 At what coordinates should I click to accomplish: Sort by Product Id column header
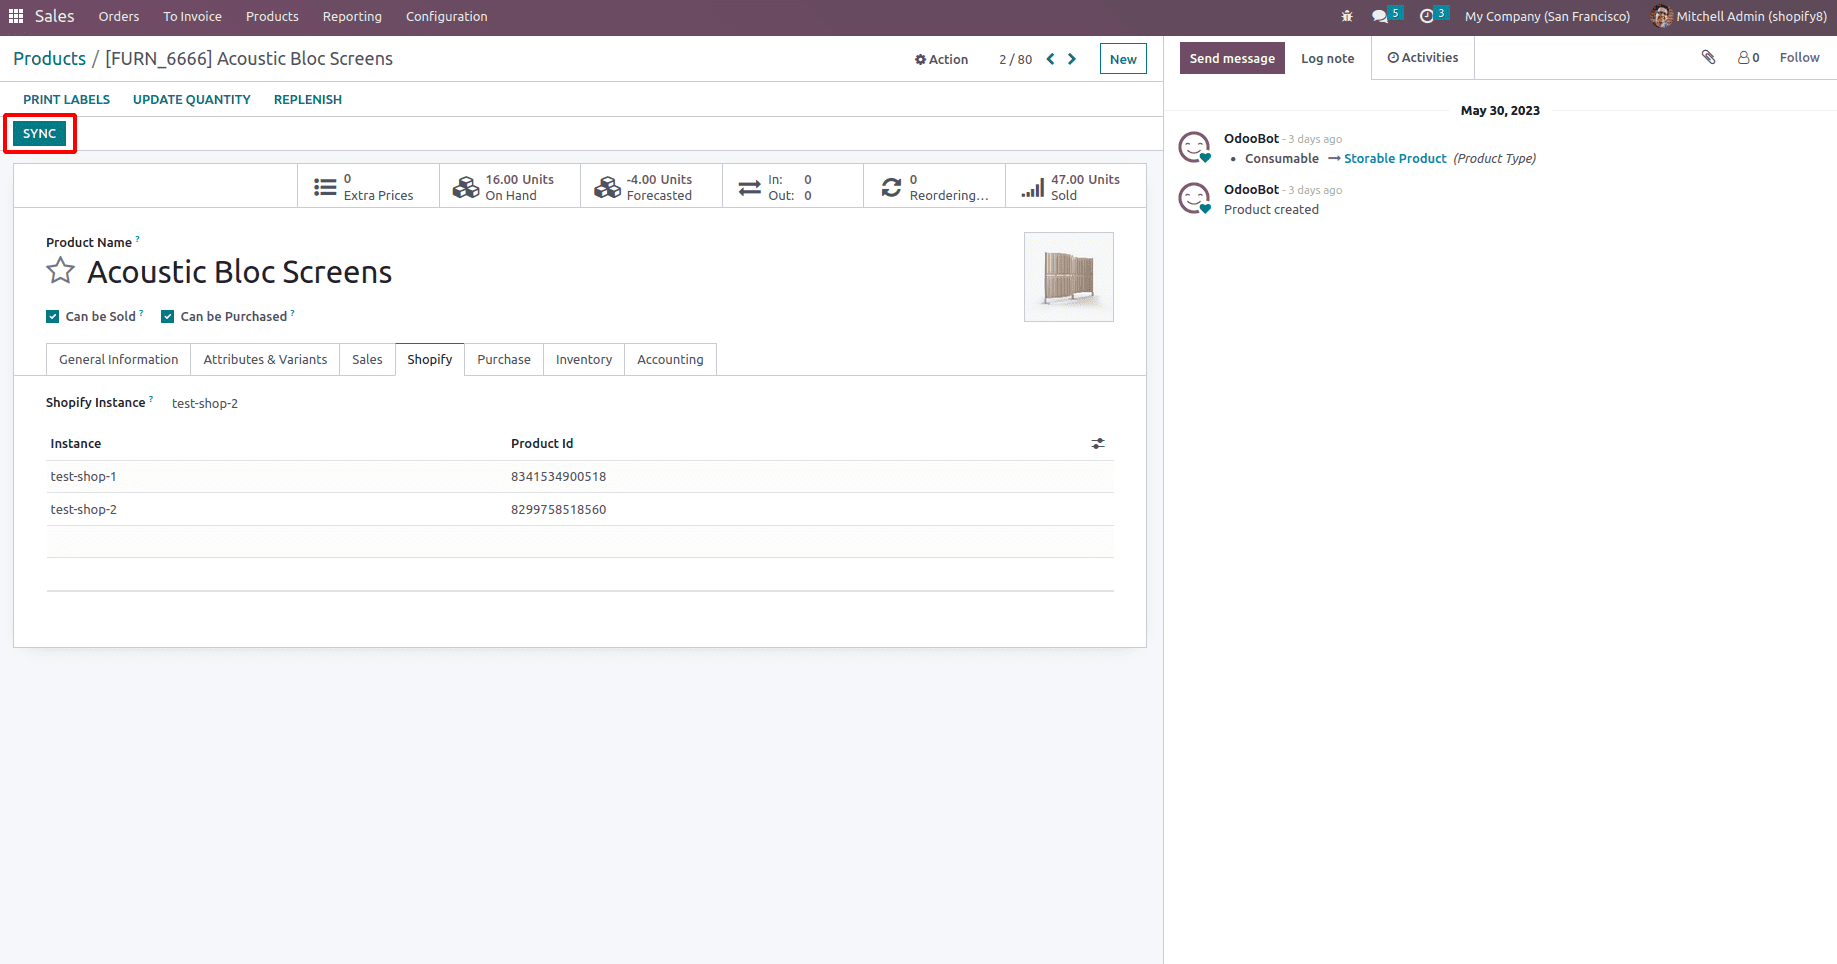pyautogui.click(x=542, y=444)
